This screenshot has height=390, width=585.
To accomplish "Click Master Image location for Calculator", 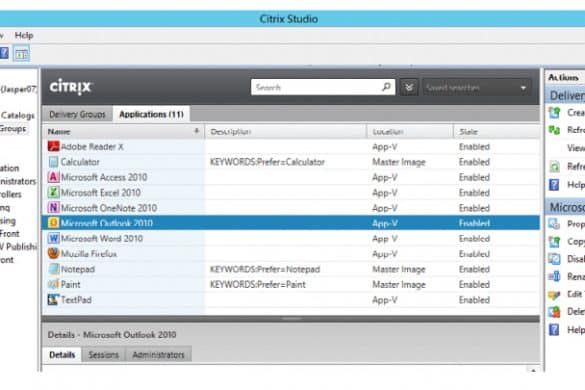I will pyautogui.click(x=399, y=162).
